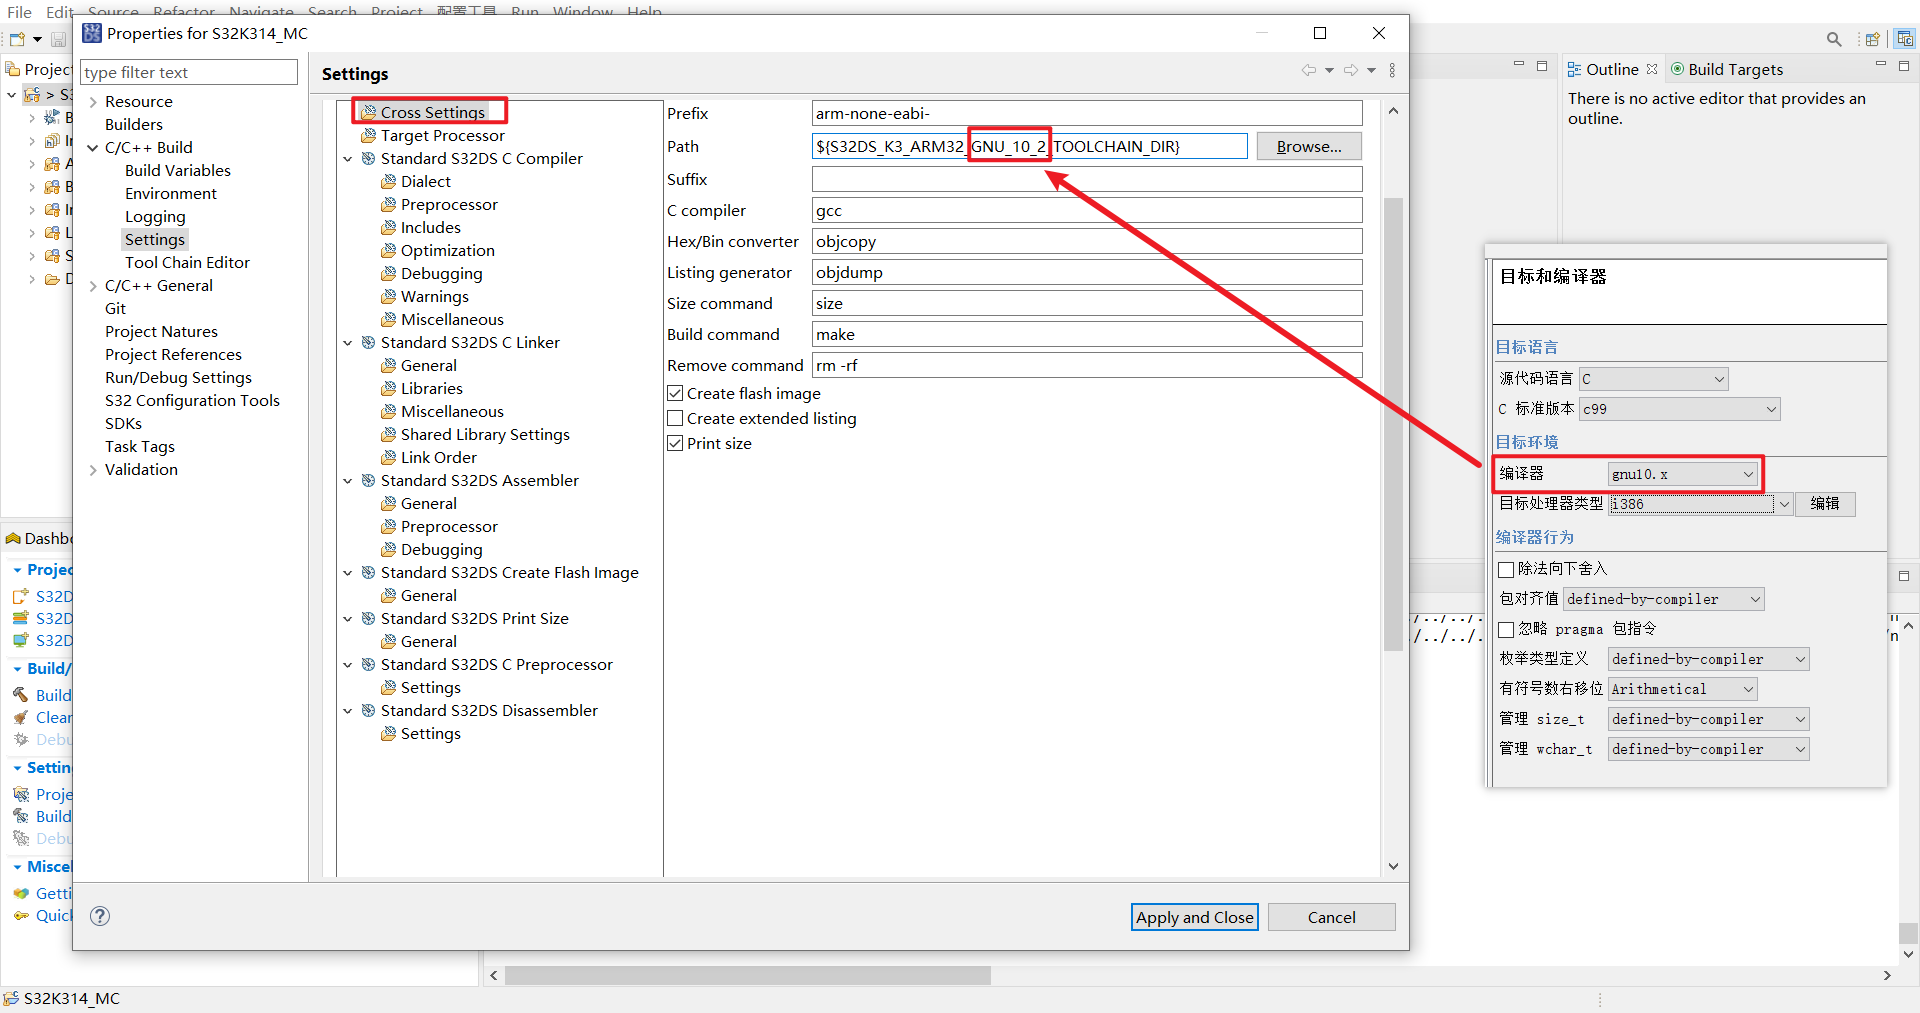
Task: Click the settings pane vertical scrollbar
Action: tap(1393, 424)
